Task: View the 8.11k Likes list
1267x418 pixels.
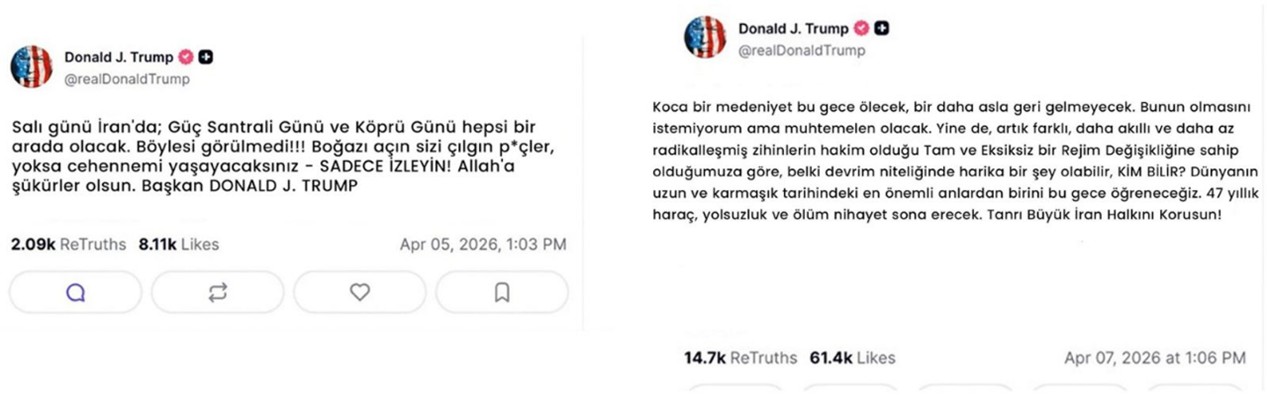Action: tap(178, 244)
